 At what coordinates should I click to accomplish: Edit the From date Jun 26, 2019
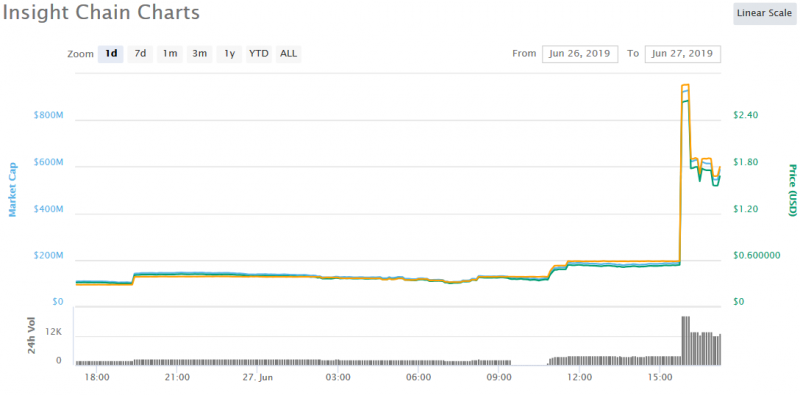coord(580,54)
